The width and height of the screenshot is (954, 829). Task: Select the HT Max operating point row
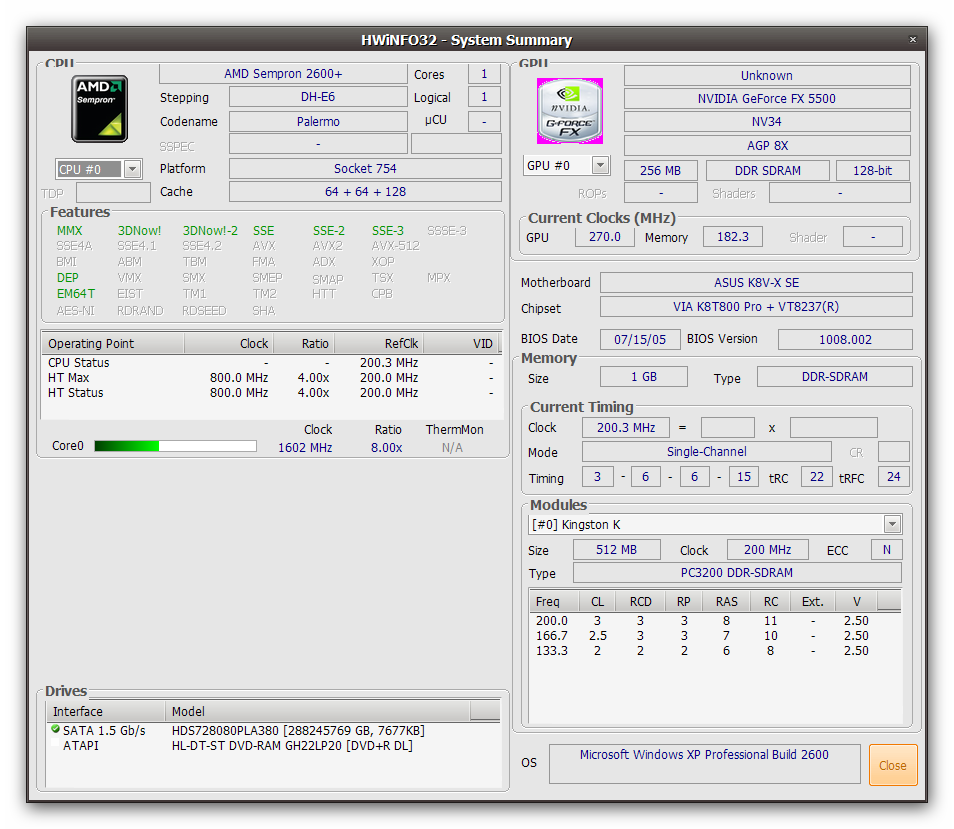pyautogui.click(x=271, y=378)
